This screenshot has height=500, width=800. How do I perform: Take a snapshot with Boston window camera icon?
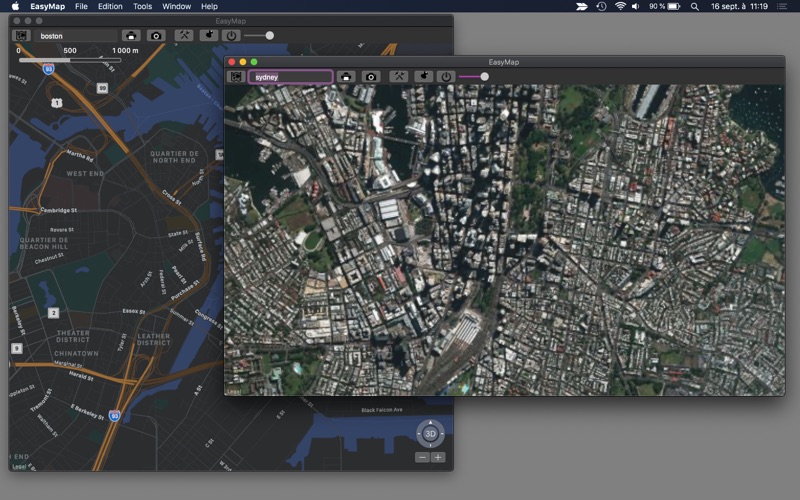(x=156, y=35)
